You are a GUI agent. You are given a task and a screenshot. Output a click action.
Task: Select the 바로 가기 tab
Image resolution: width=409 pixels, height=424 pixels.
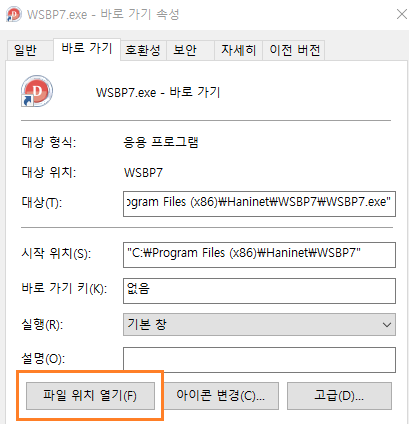tap(87, 49)
